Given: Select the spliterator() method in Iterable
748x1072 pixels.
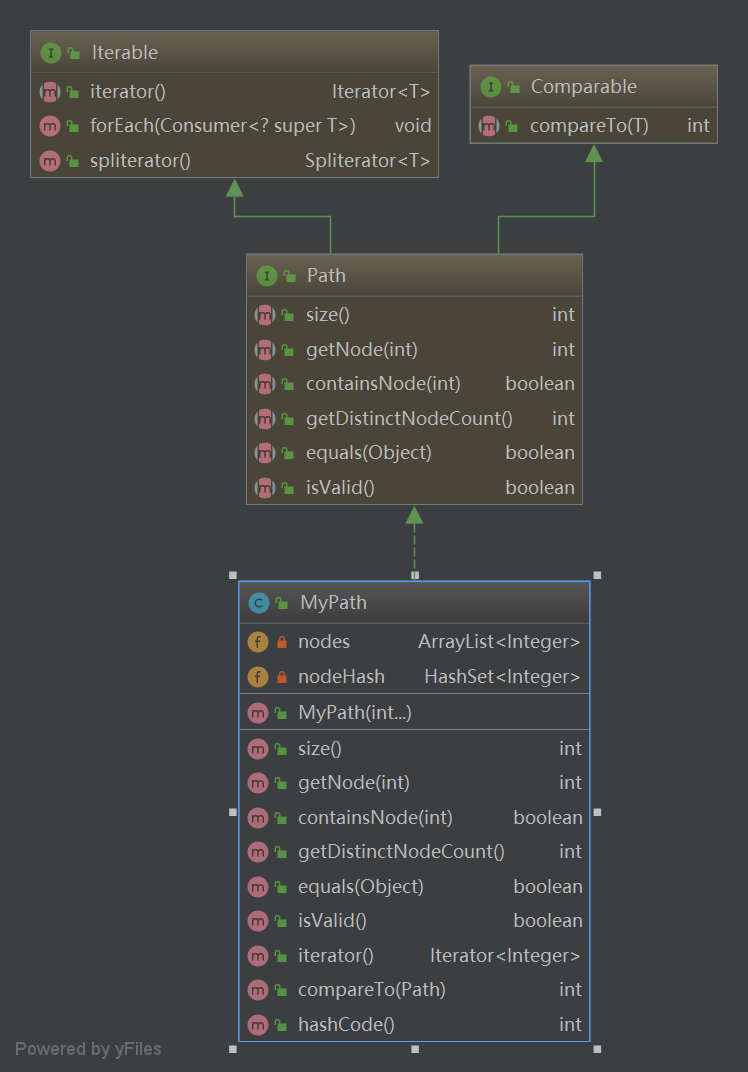Looking at the screenshot, I should 140,160.
